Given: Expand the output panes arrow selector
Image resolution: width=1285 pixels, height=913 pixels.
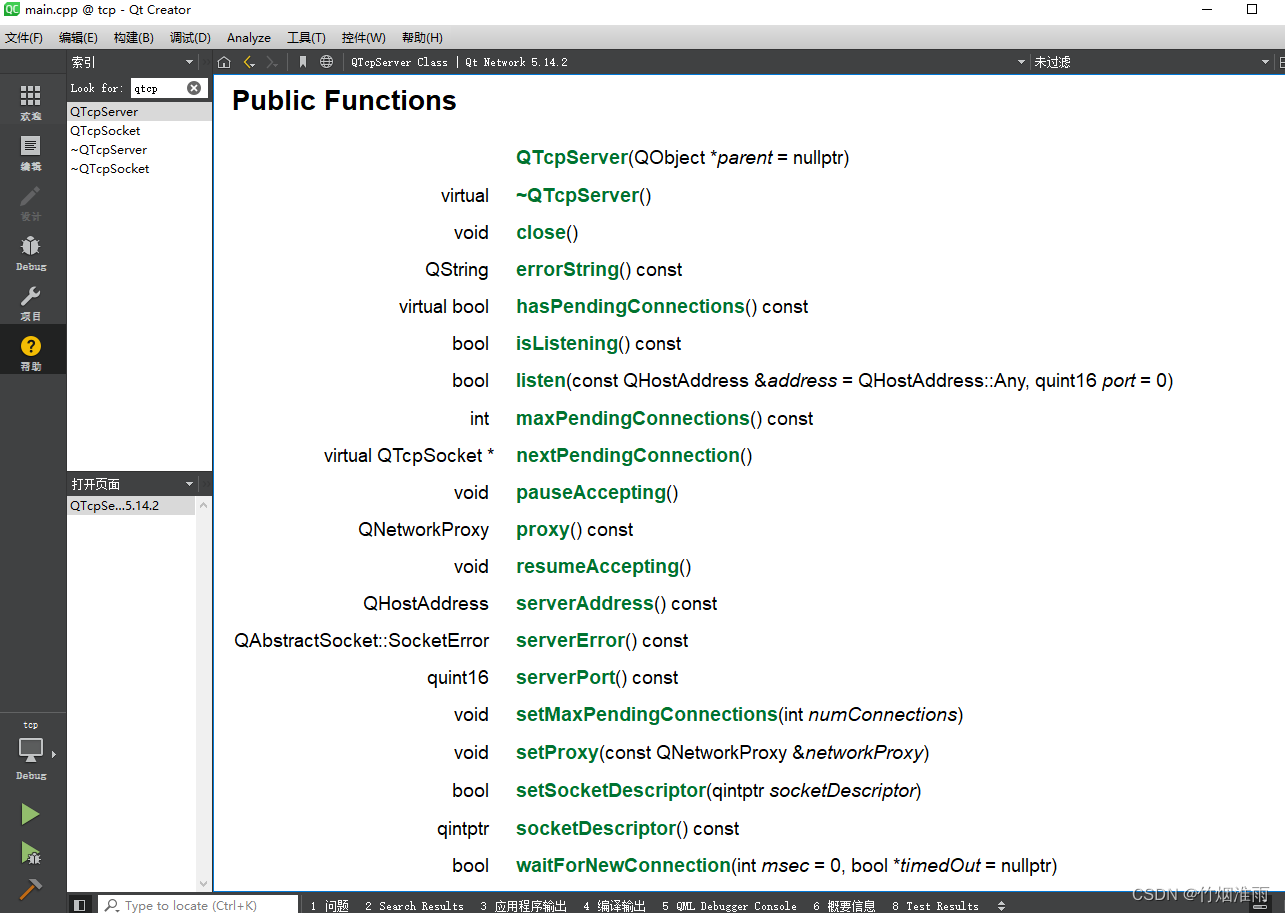Looking at the screenshot, I should tap(1002, 906).
